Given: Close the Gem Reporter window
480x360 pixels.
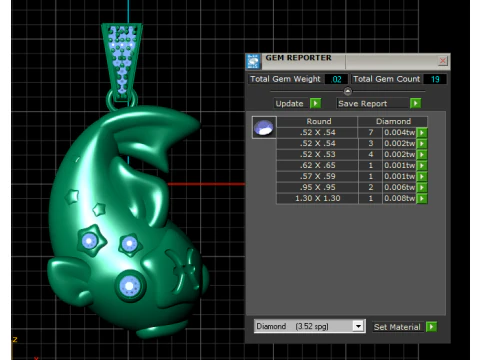Looking at the screenshot, I should click(443, 61).
